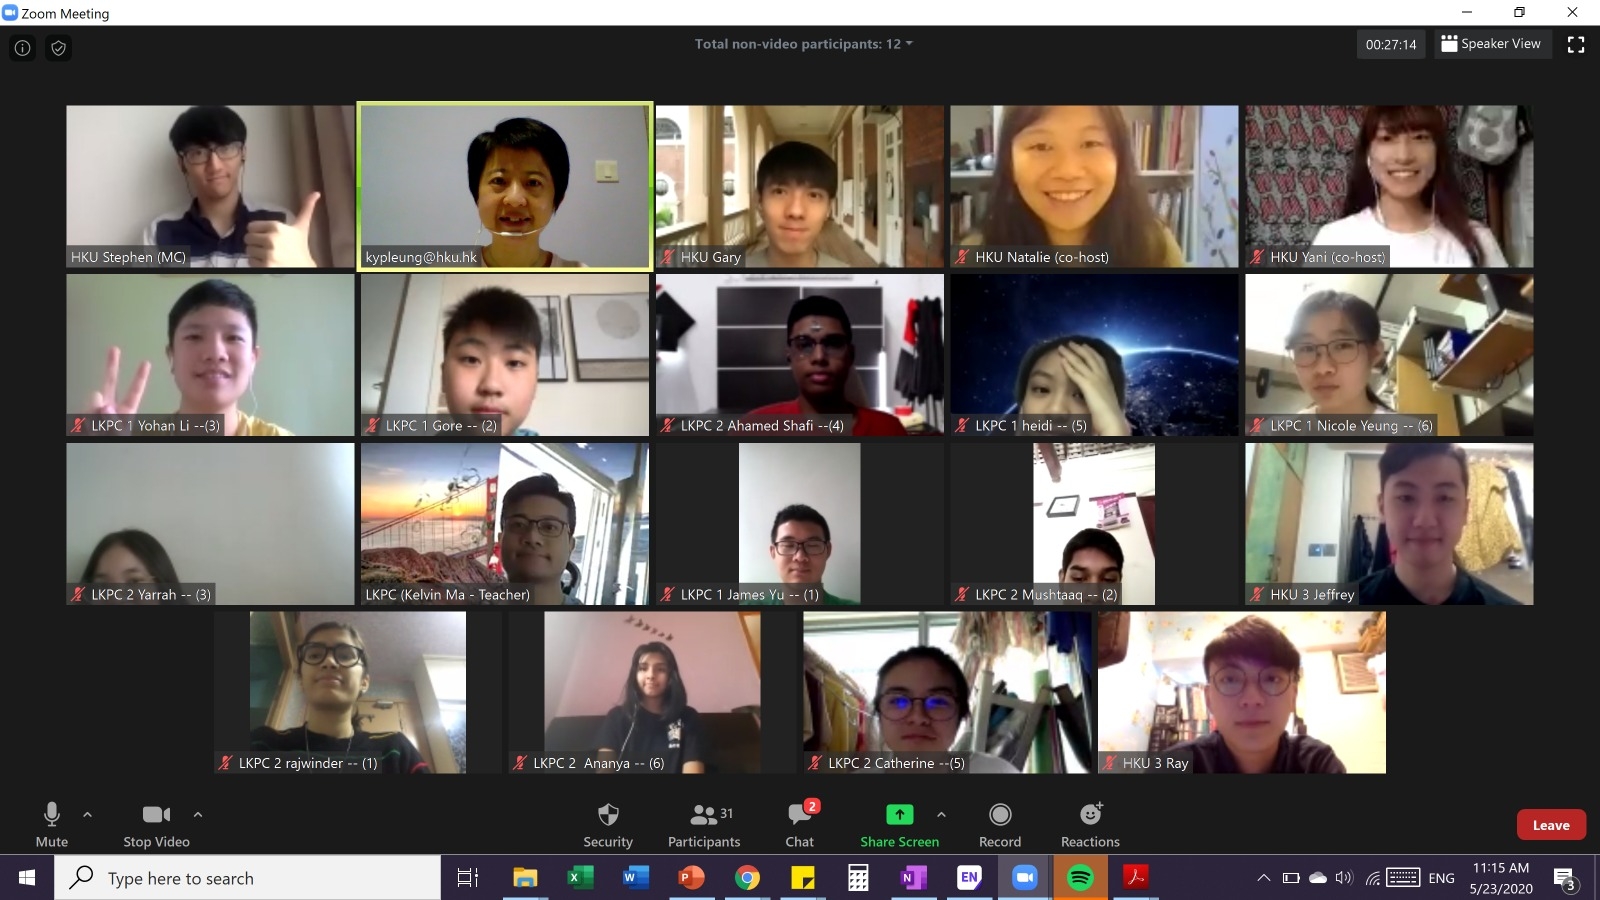1600x900 pixels.
Task: Switch the ENG input language
Action: (1441, 878)
